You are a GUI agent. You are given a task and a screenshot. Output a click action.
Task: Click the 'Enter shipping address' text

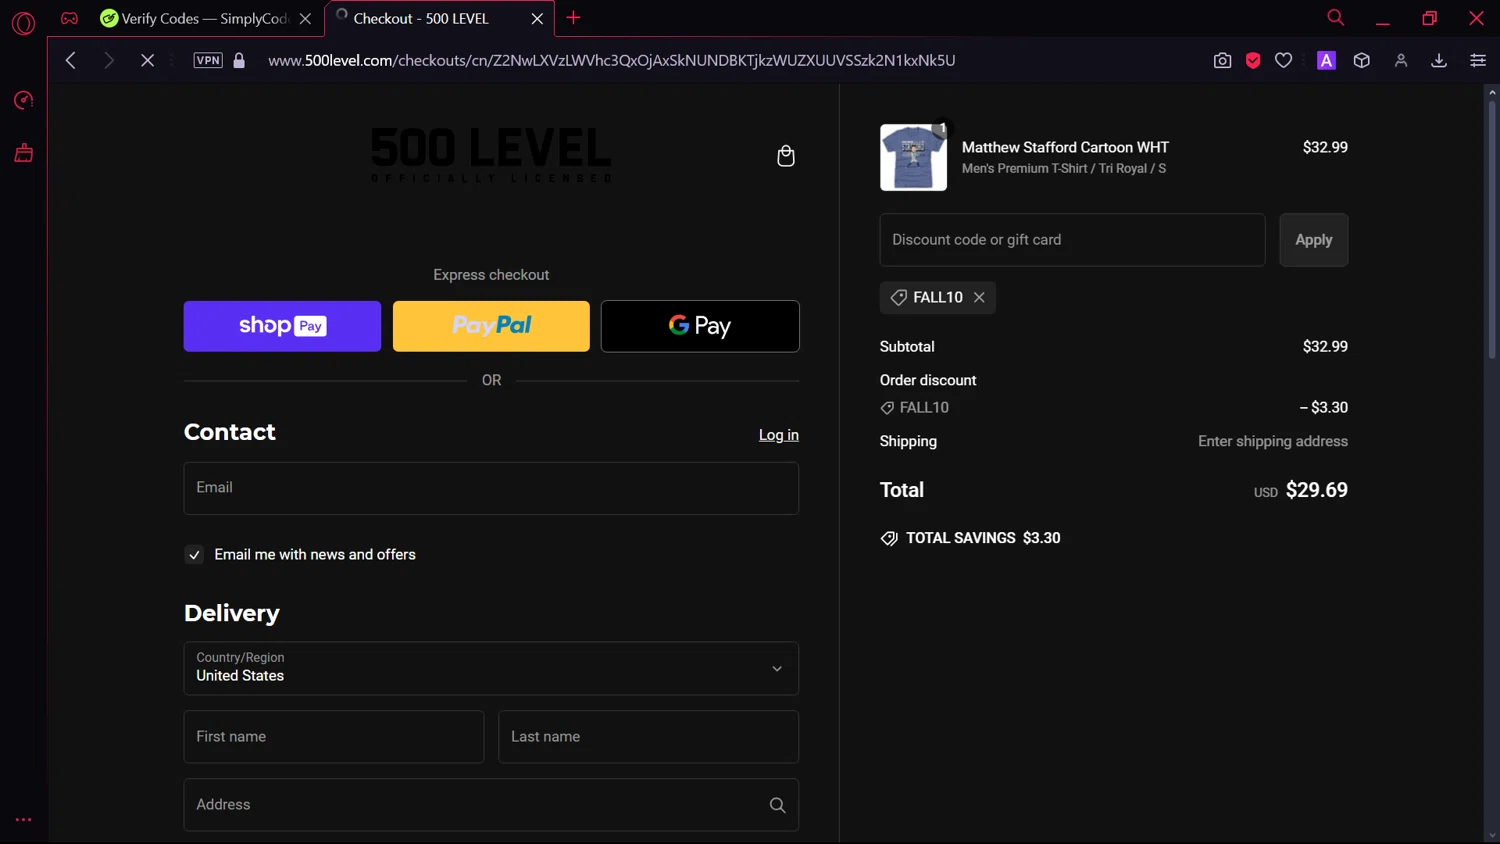(1272, 441)
